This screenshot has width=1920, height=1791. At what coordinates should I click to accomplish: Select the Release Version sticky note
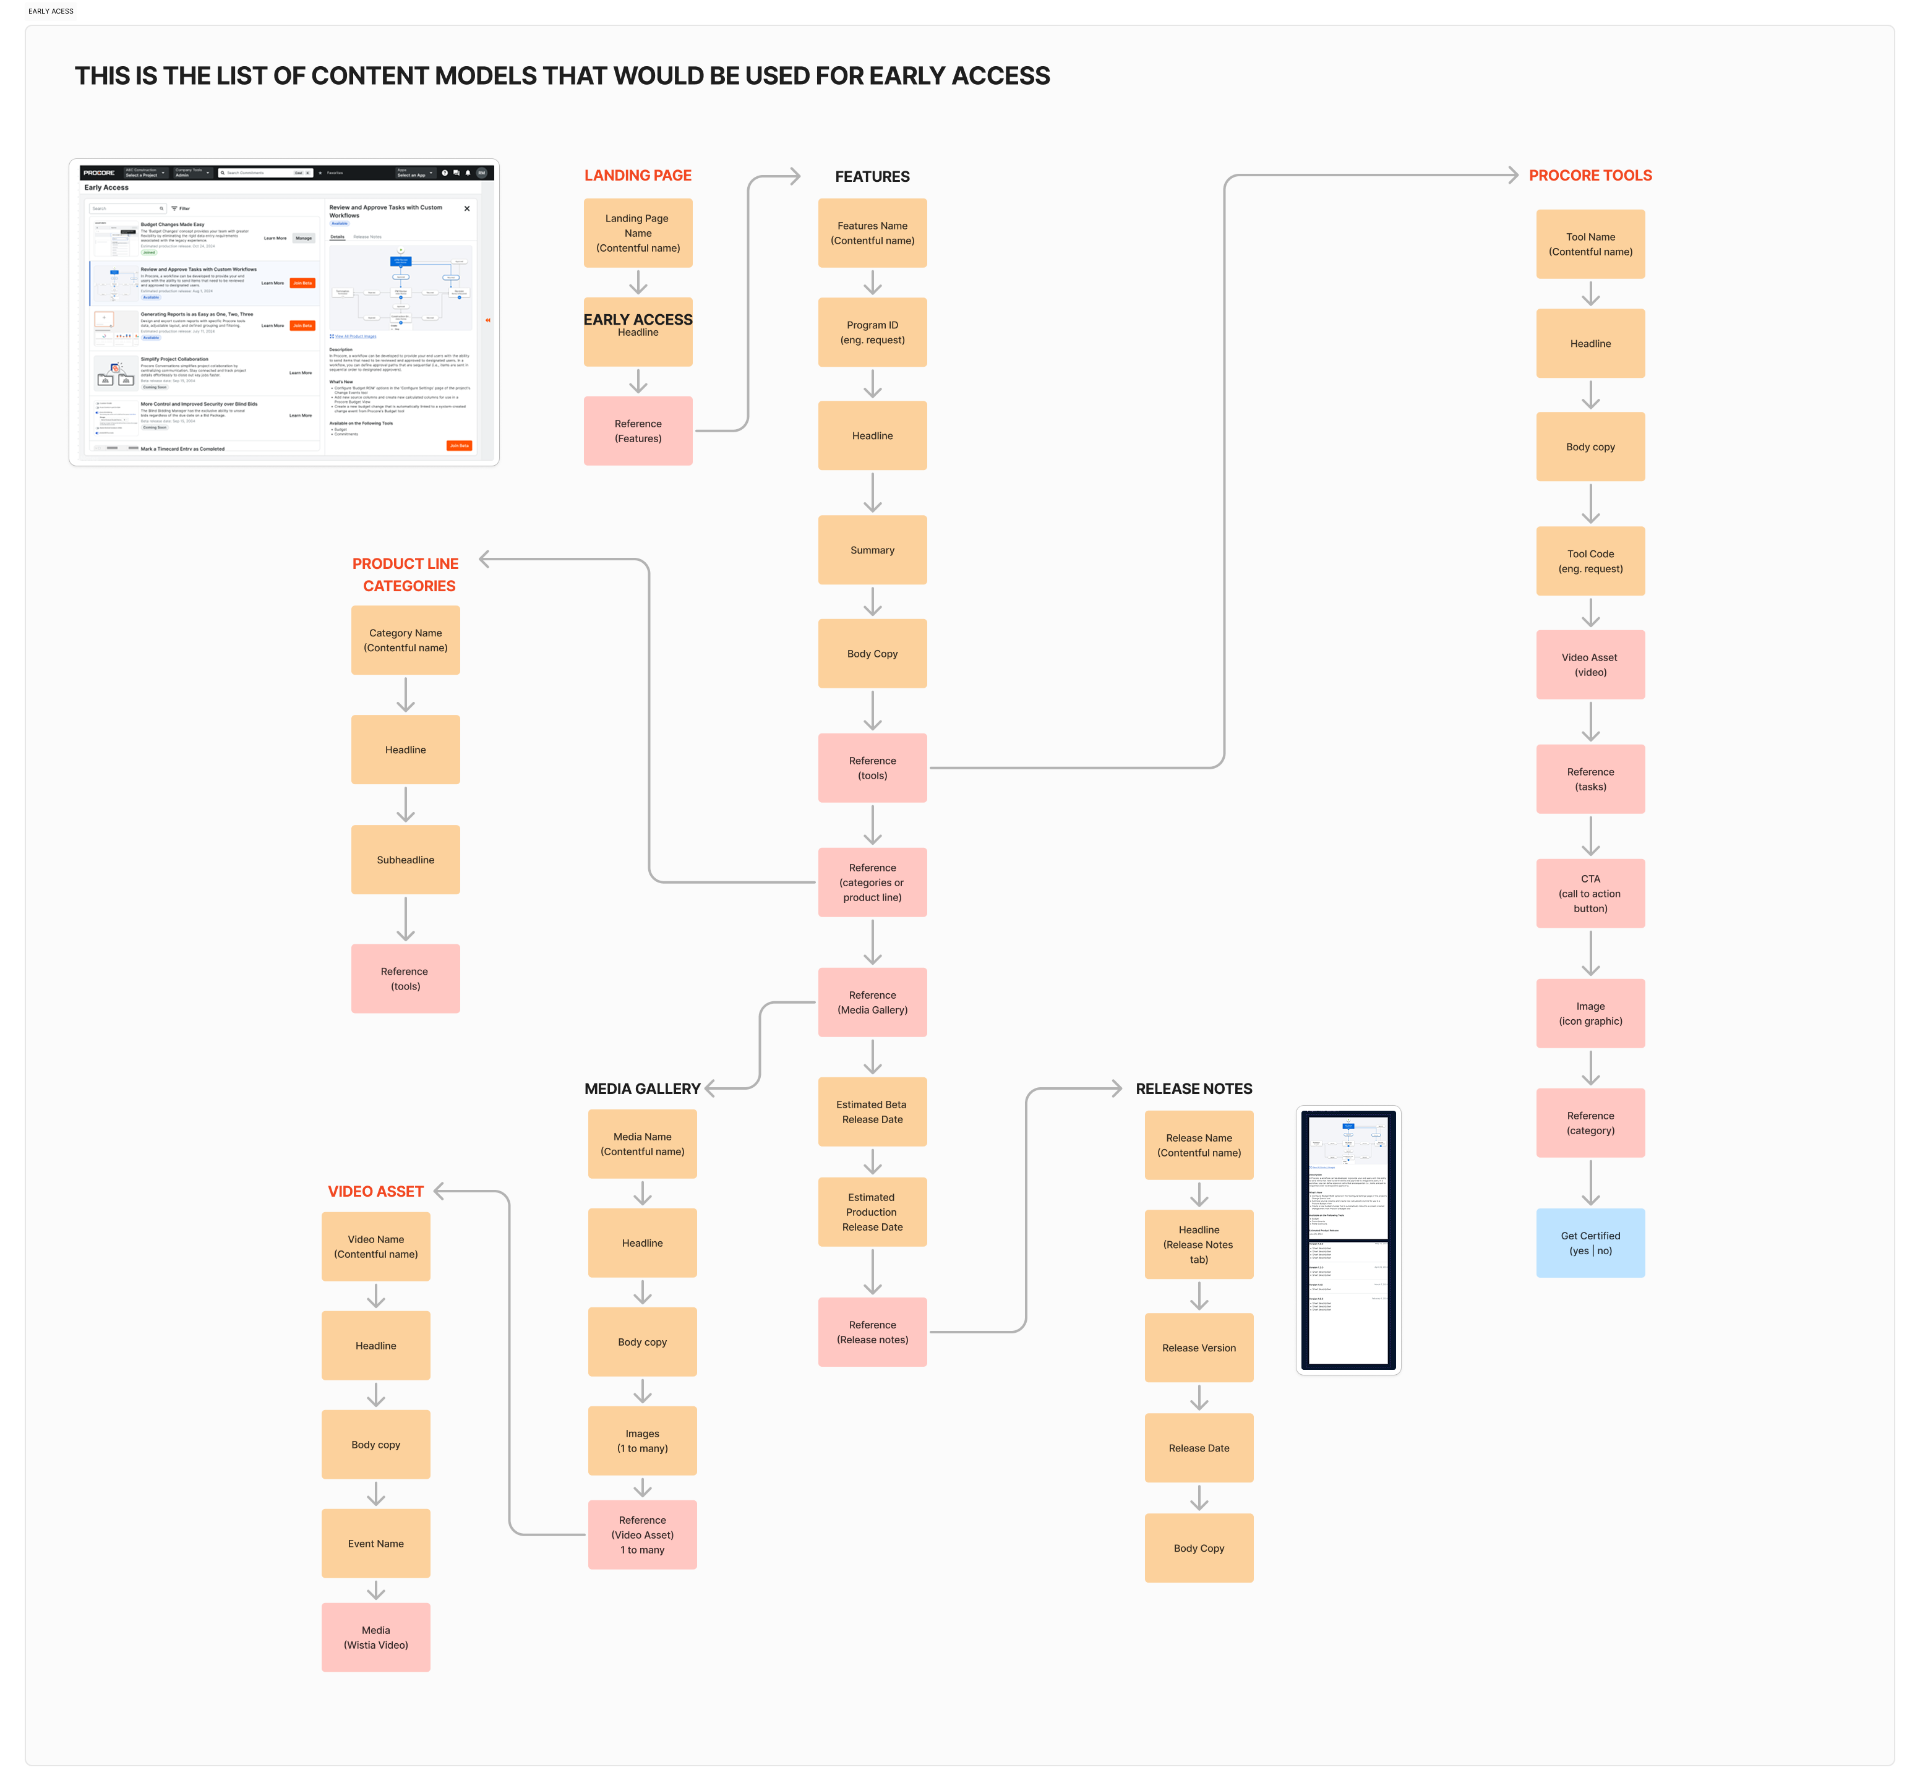(x=1199, y=1348)
